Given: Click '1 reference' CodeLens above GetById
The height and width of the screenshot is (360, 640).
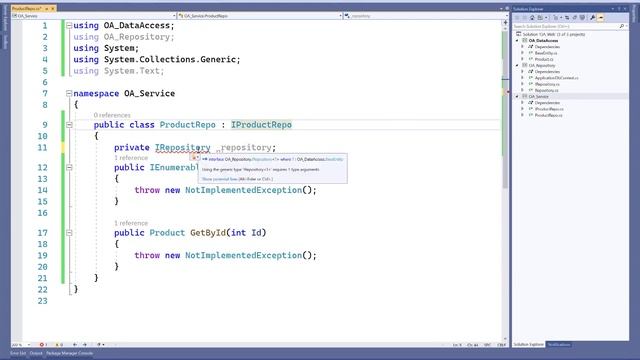Looking at the screenshot, I should (131, 223).
